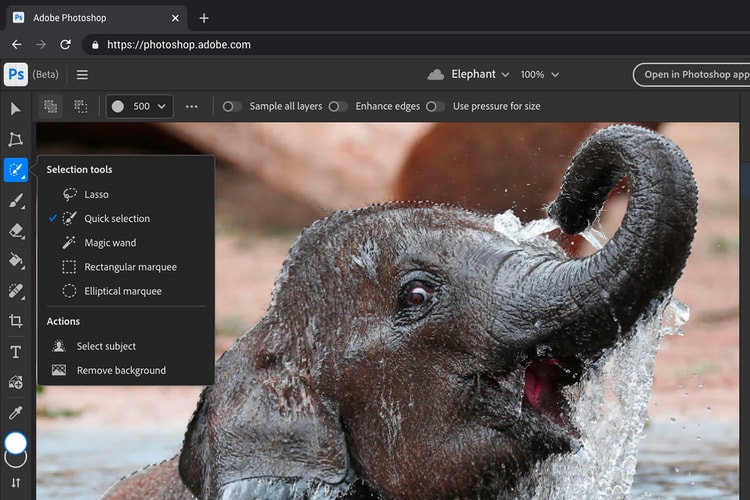This screenshot has height=500, width=750.
Task: Click Open in Photoshop app button
Action: [x=692, y=75]
